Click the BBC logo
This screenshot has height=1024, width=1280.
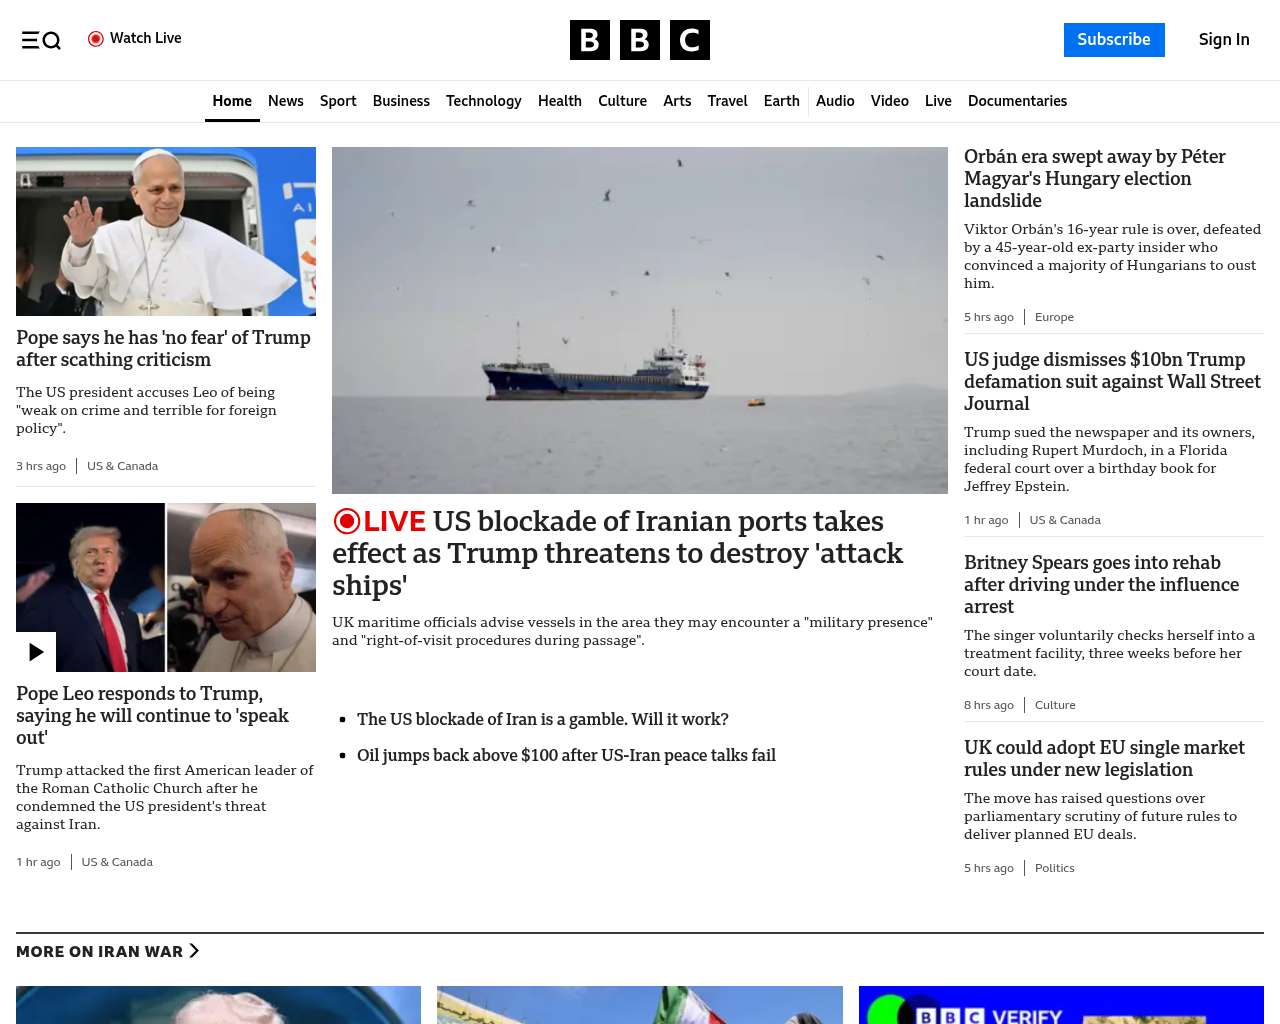coord(639,40)
